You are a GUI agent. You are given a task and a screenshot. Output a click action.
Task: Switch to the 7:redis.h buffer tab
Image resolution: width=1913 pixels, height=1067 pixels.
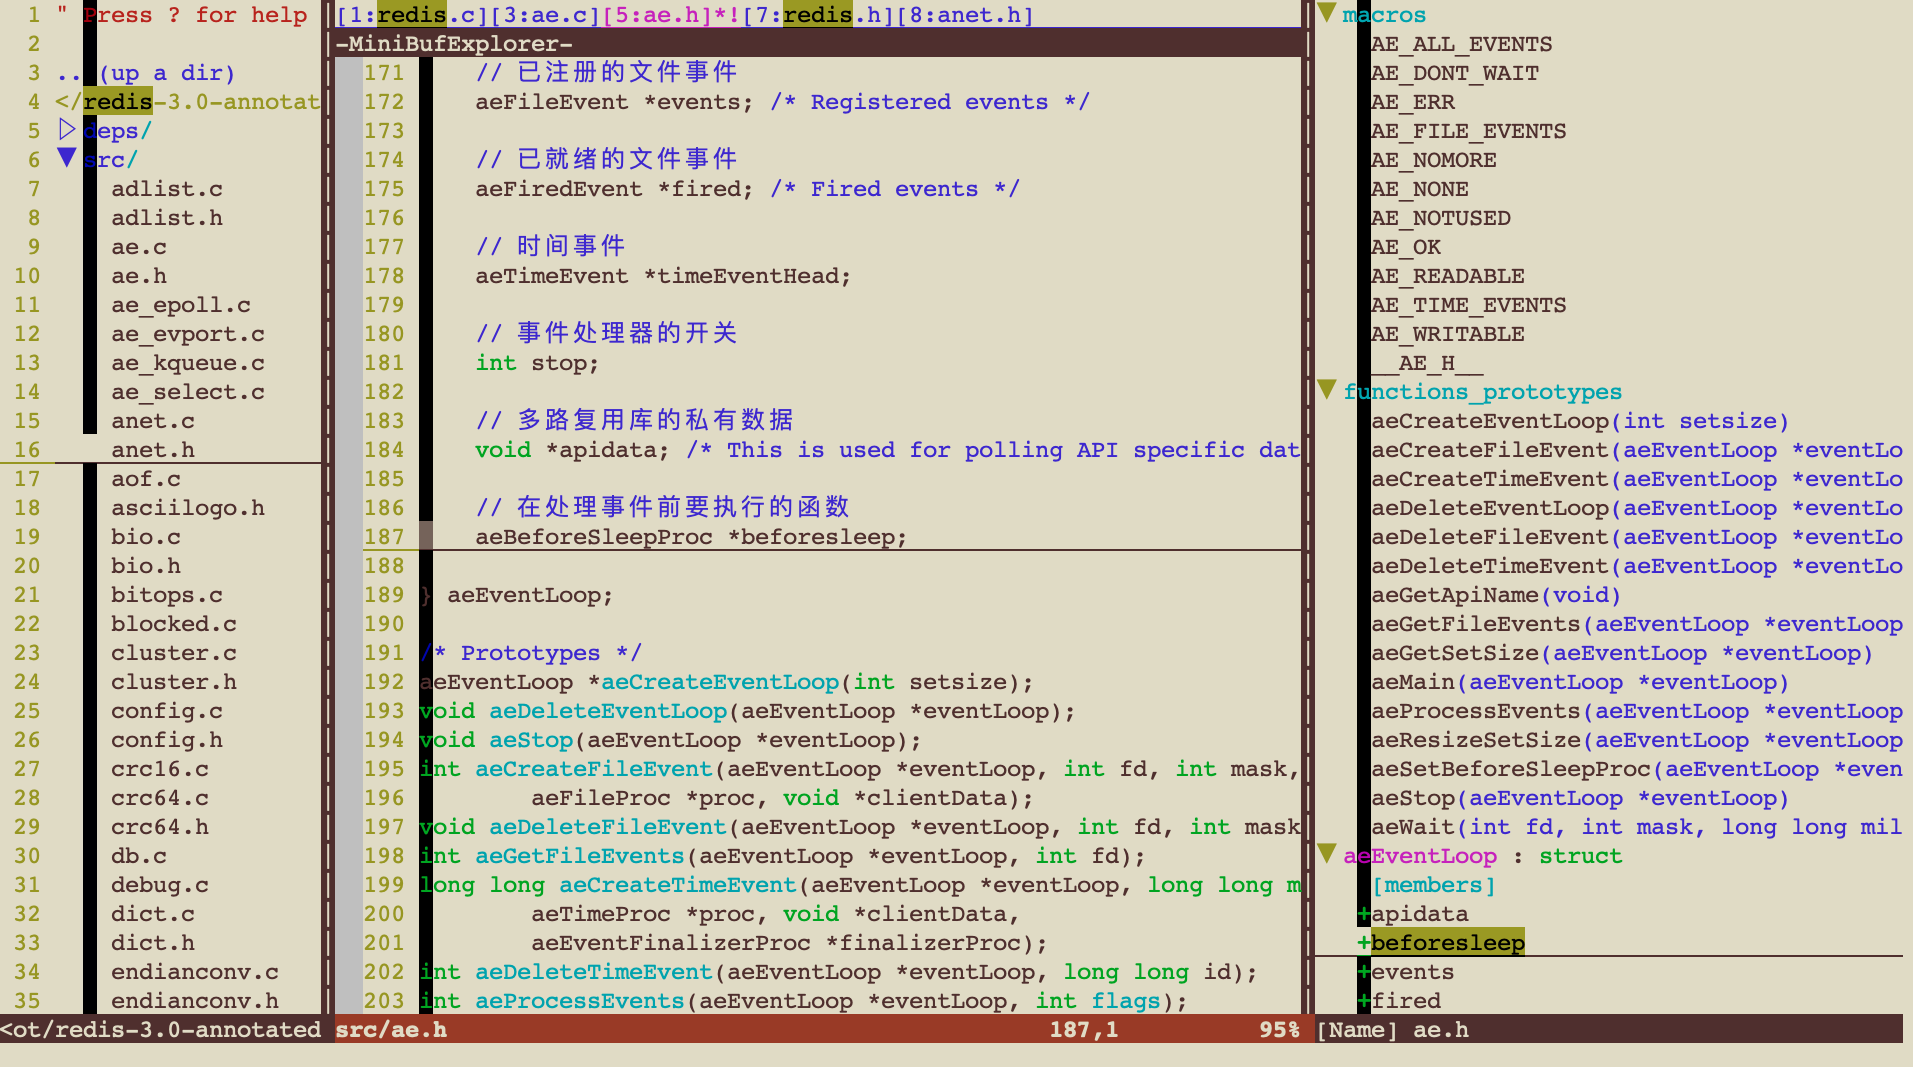[818, 15]
